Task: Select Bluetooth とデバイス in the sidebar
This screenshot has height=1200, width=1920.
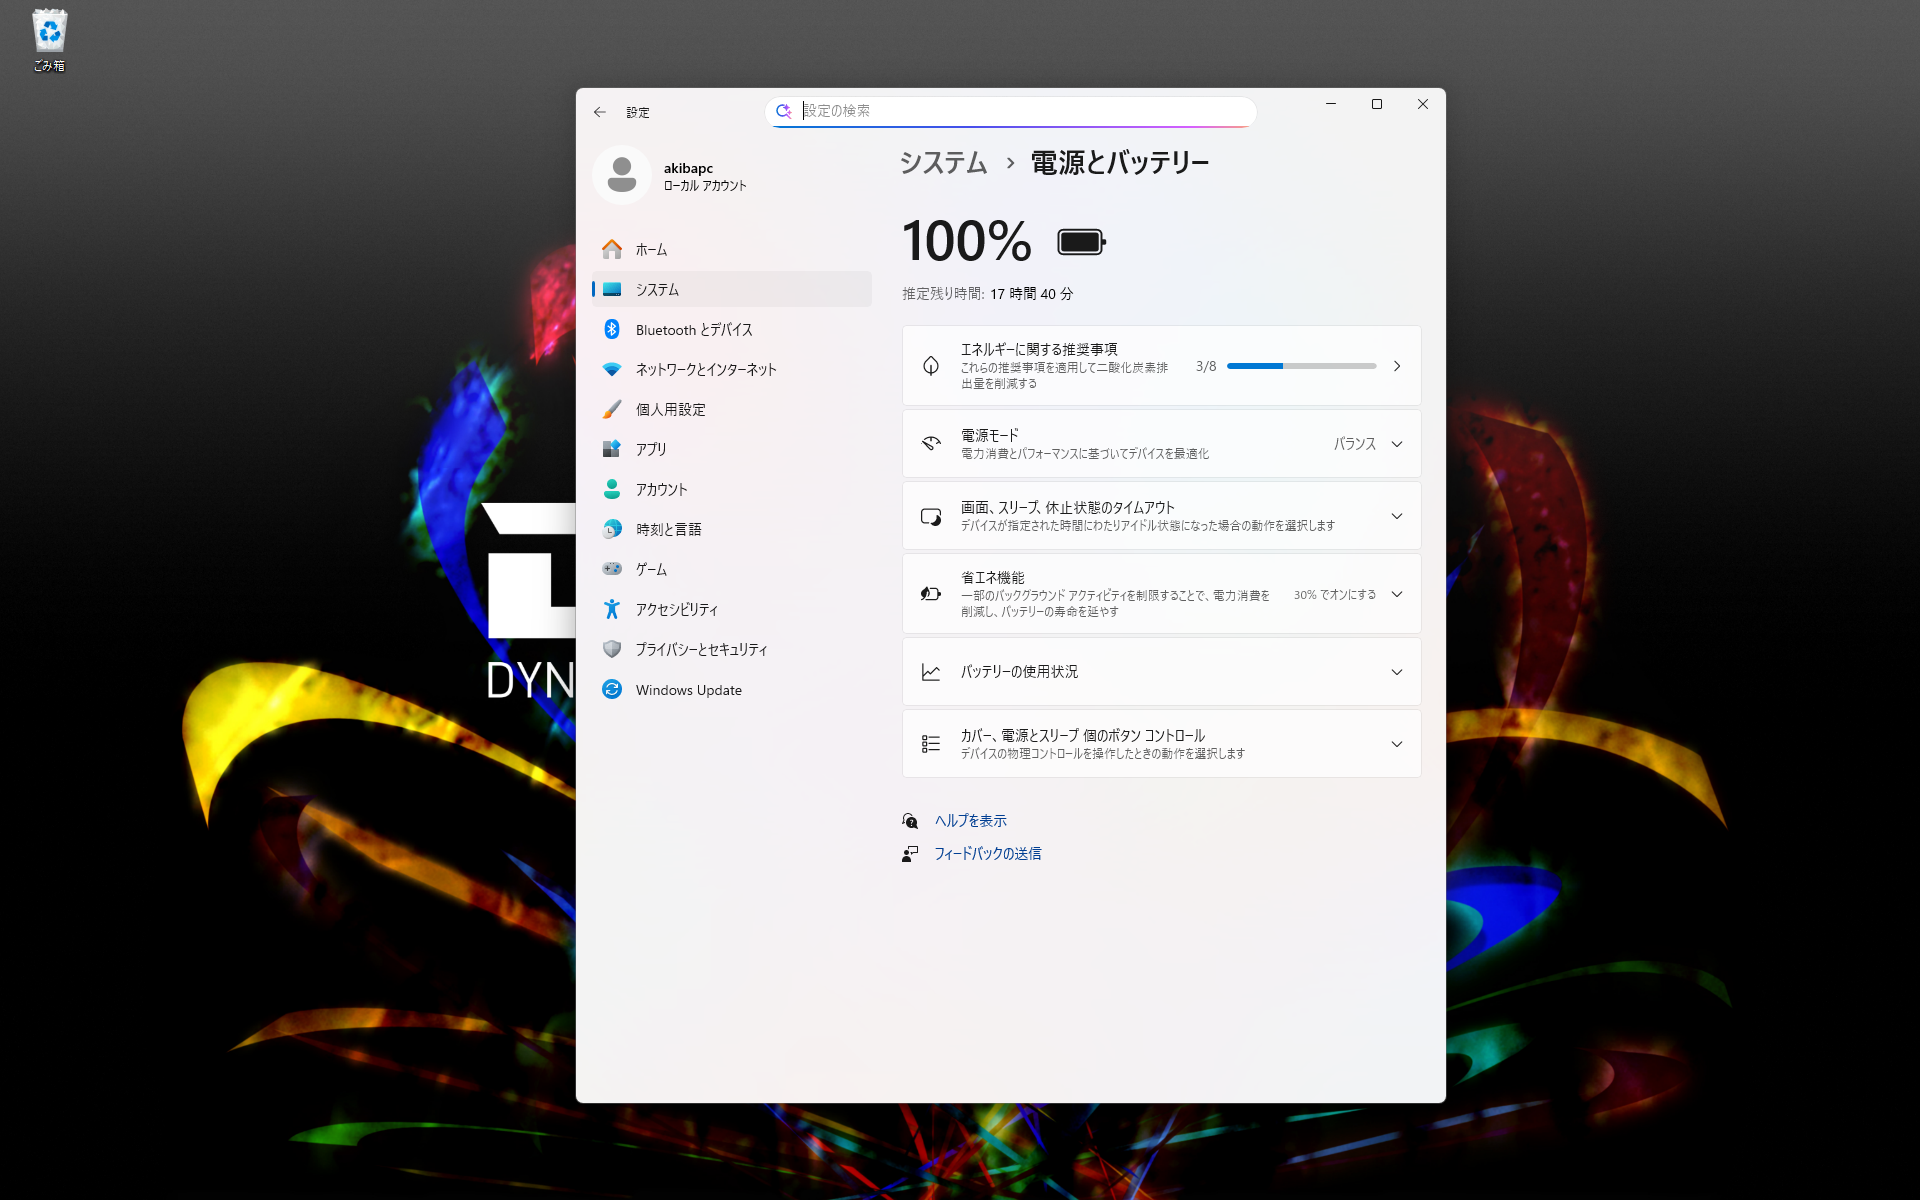Action: (x=695, y=329)
